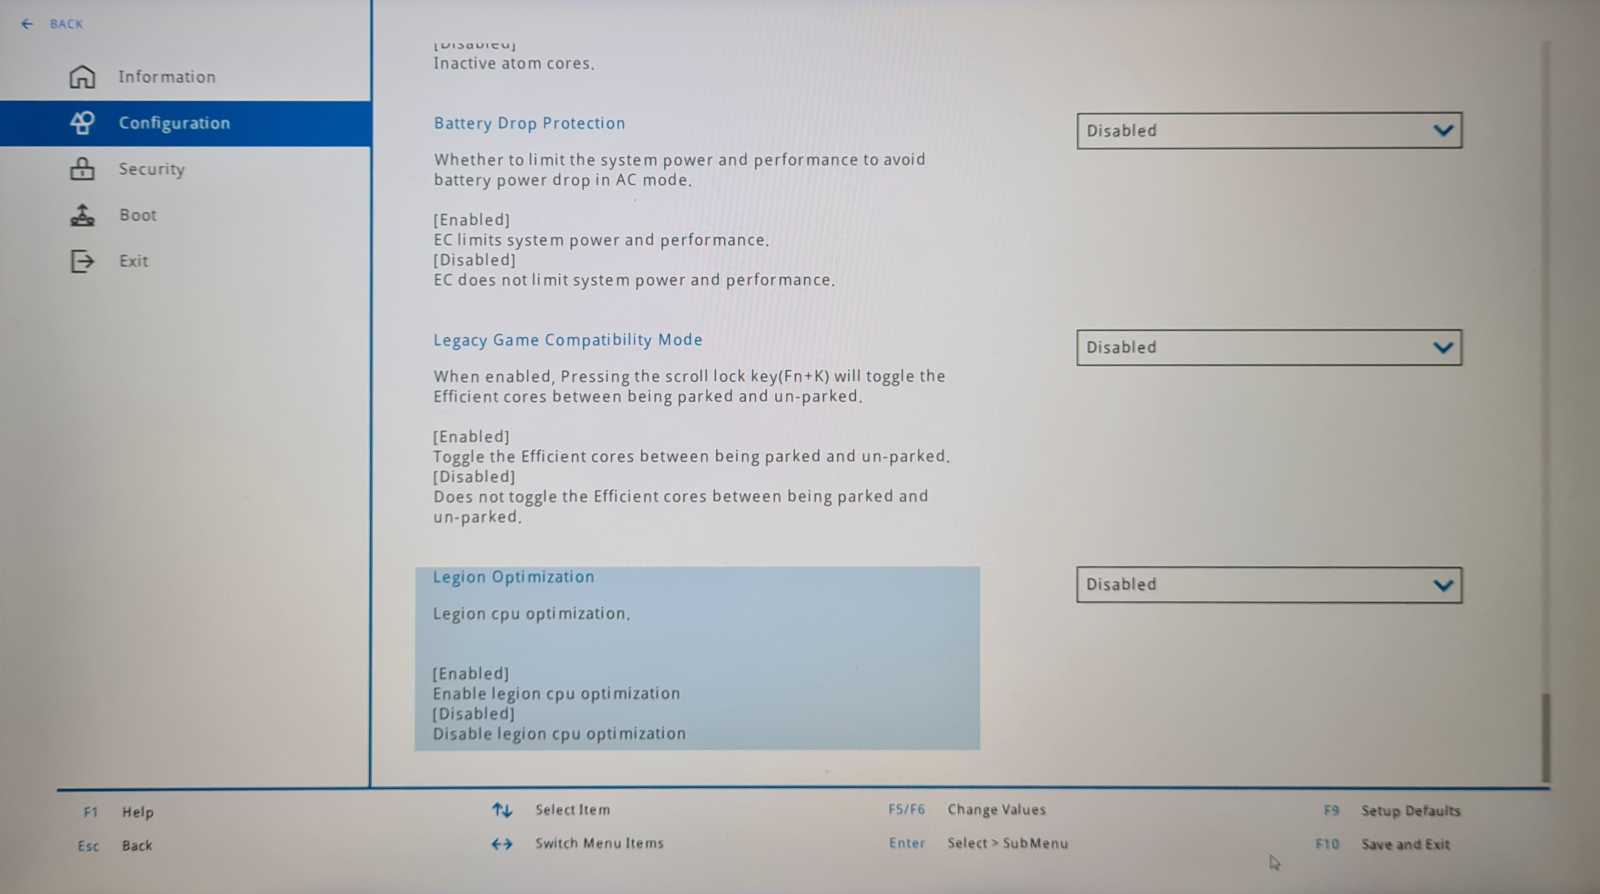Click left-right arrows Switch Menu icon
Screen dimensions: 1600x894
click(x=502, y=844)
